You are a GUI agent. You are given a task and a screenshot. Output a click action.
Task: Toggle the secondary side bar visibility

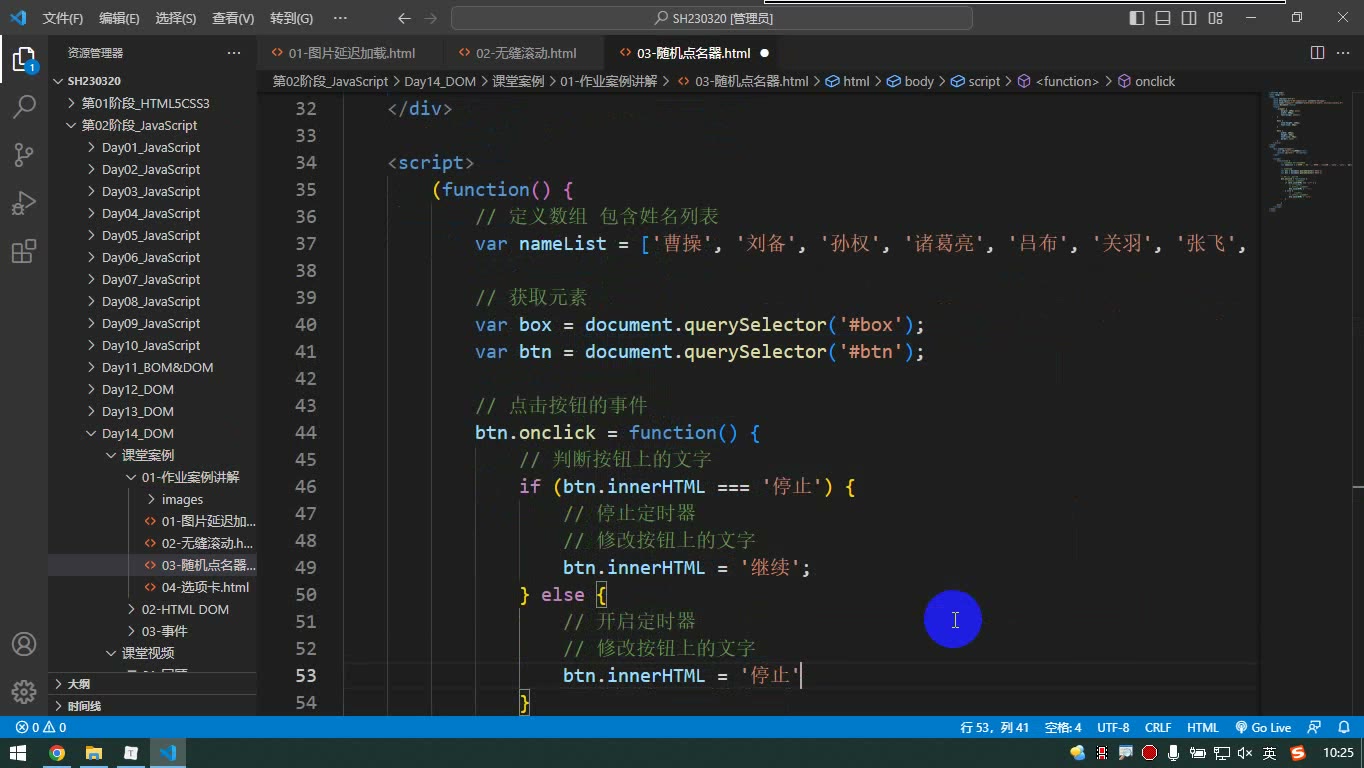(1189, 18)
